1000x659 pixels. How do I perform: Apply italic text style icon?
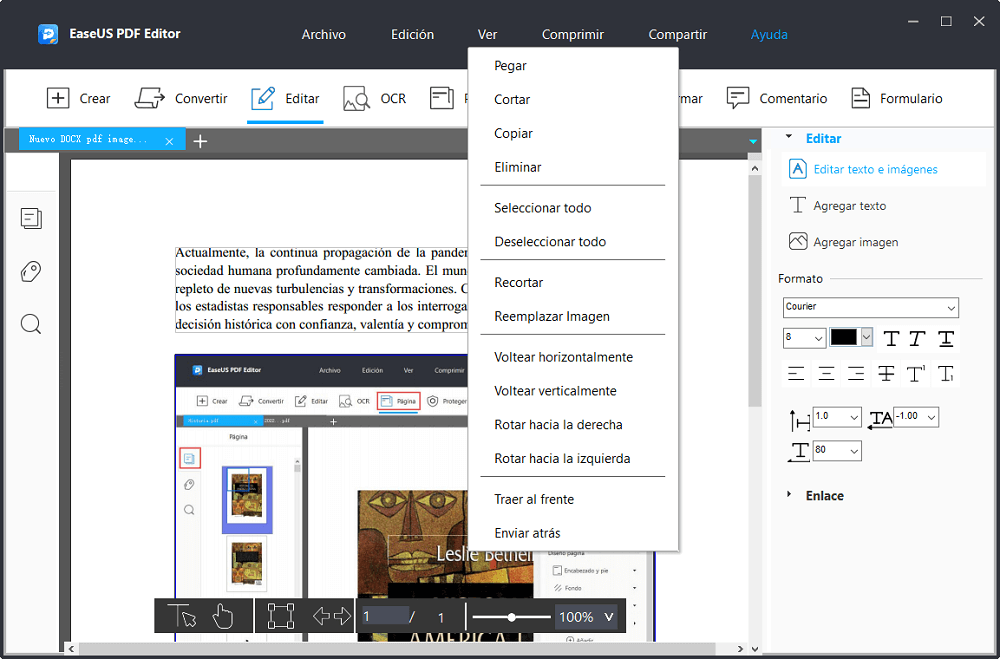coord(917,339)
